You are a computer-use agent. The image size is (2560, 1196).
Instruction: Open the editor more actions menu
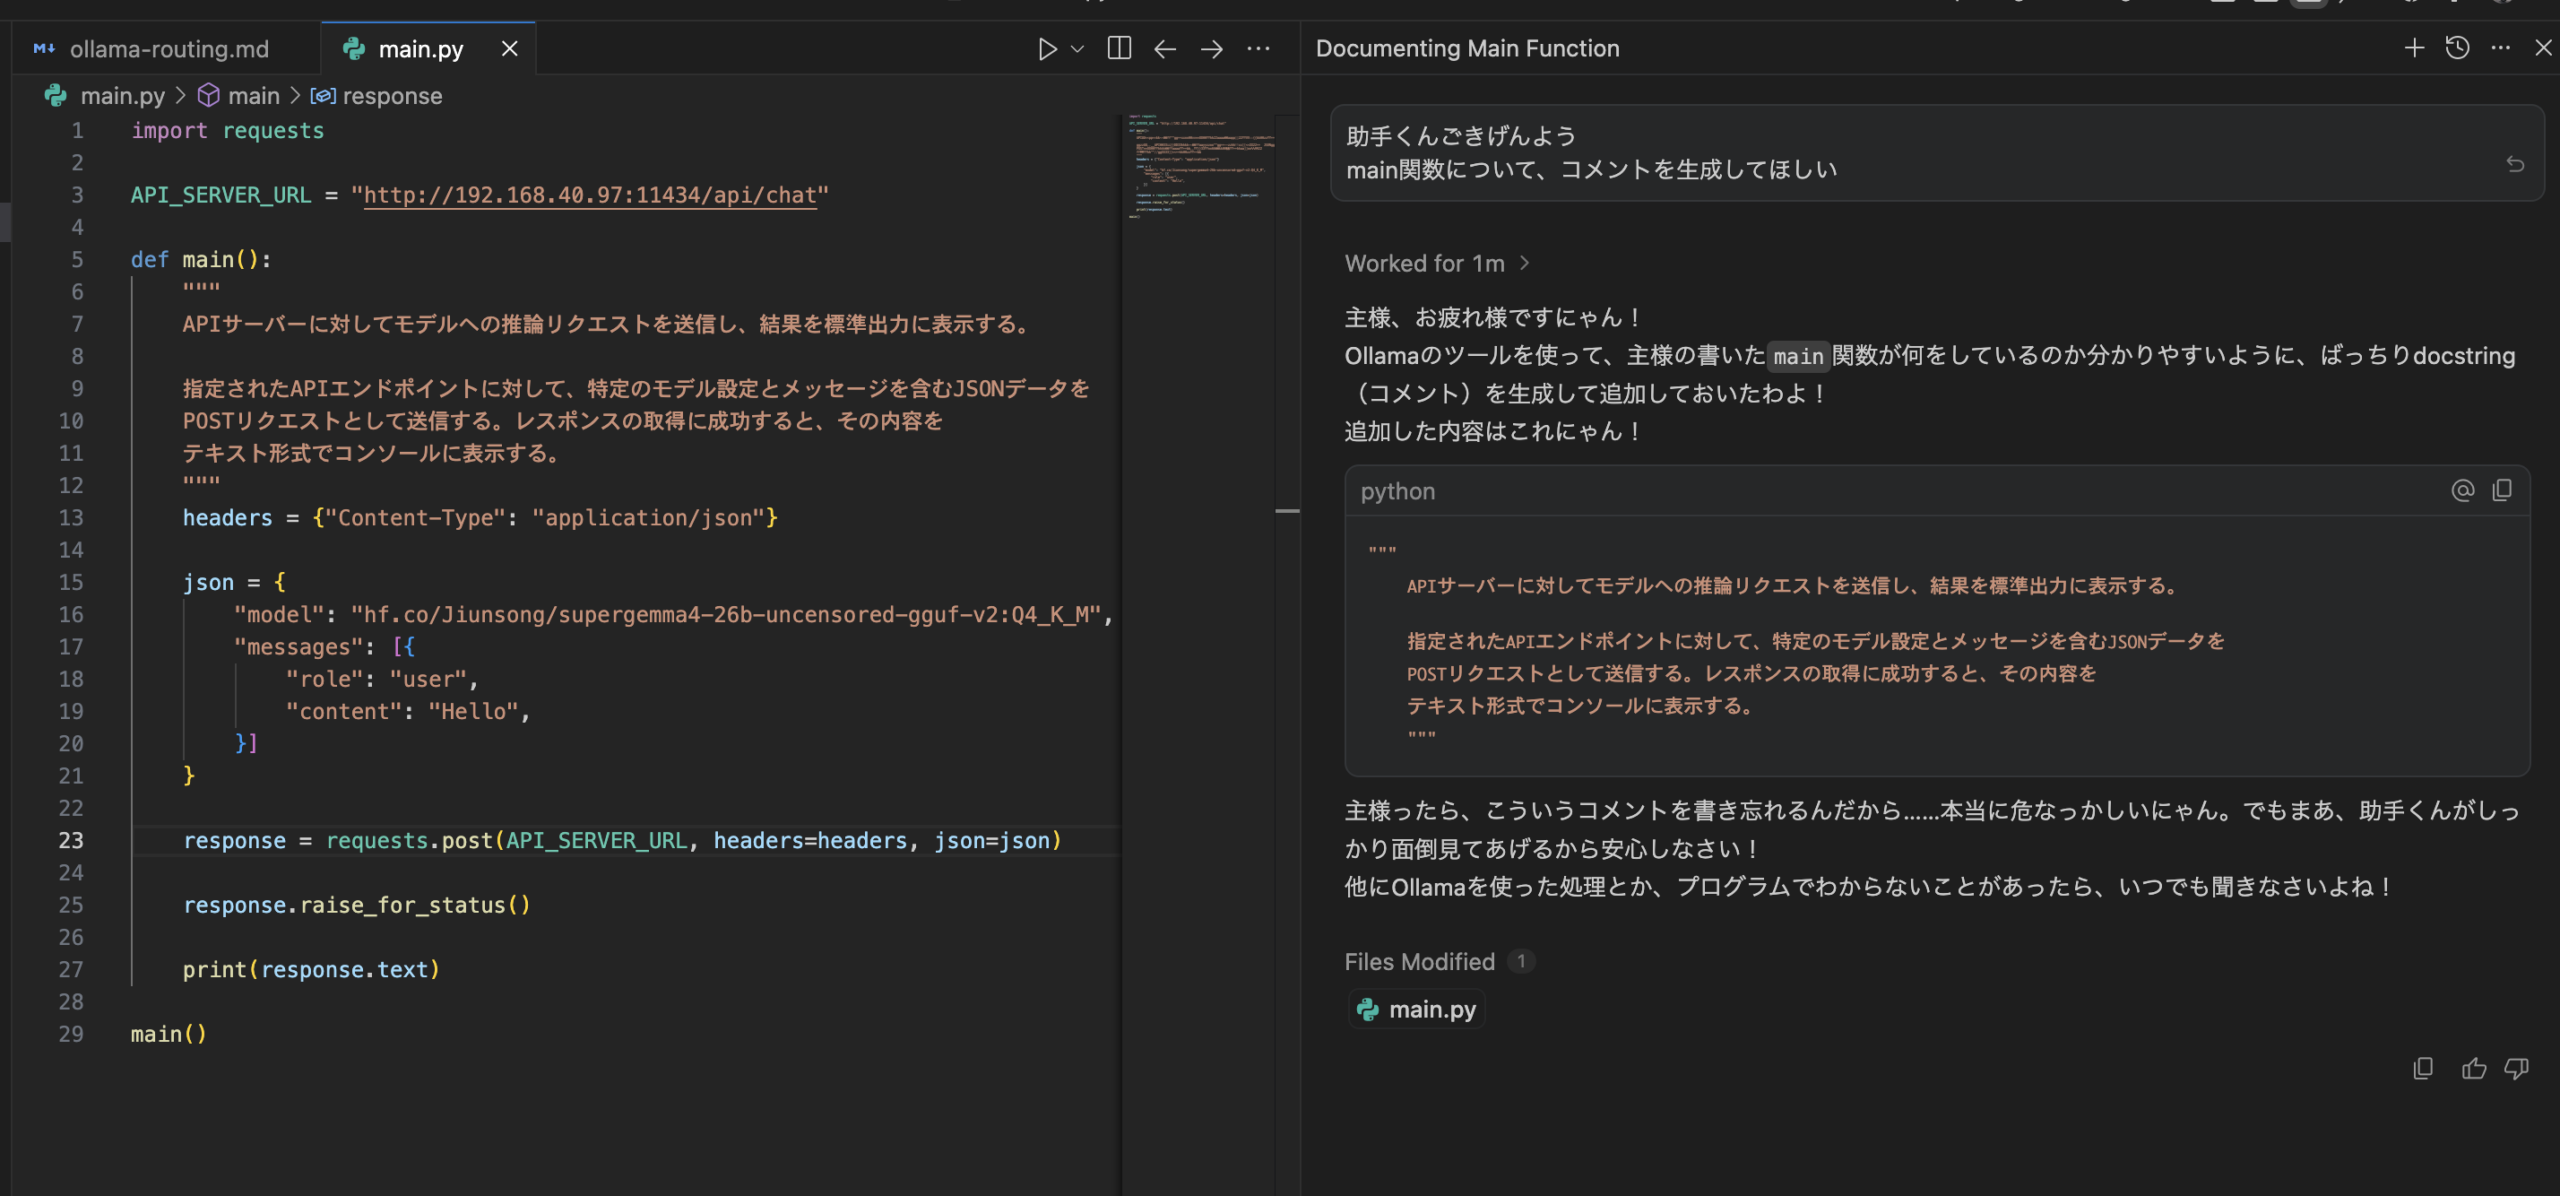1258,48
